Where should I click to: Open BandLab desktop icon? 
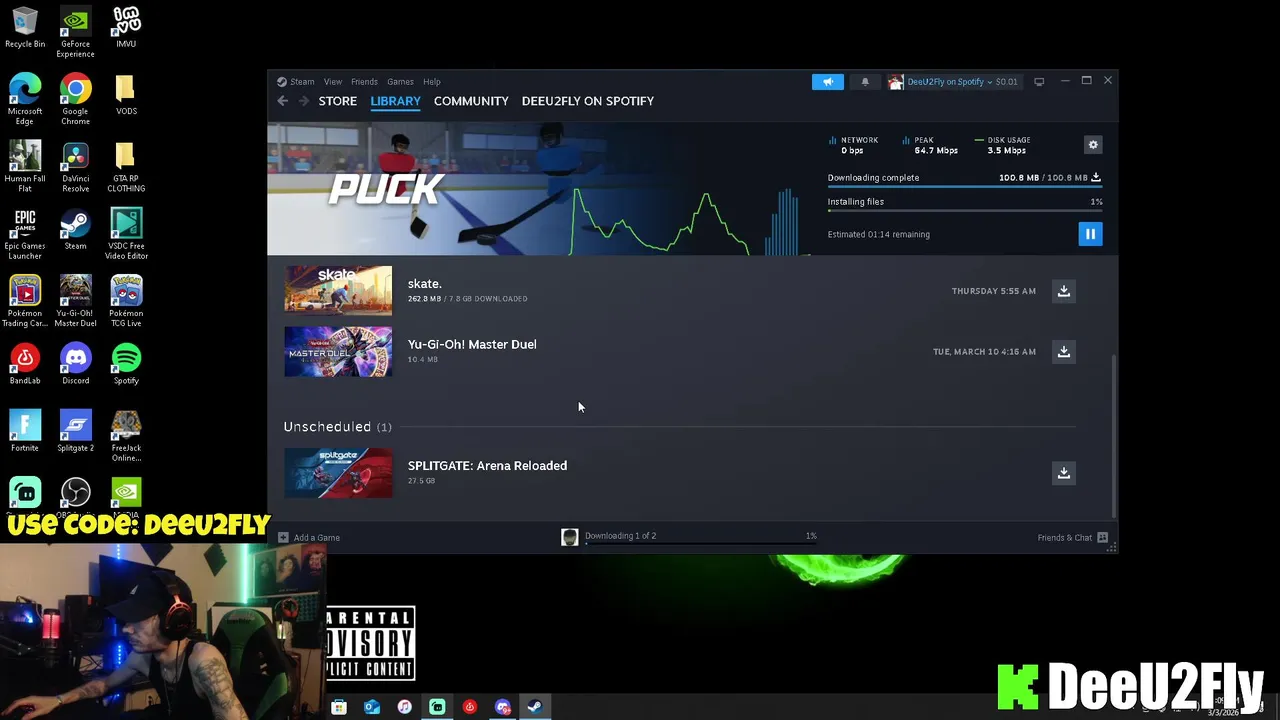25,364
